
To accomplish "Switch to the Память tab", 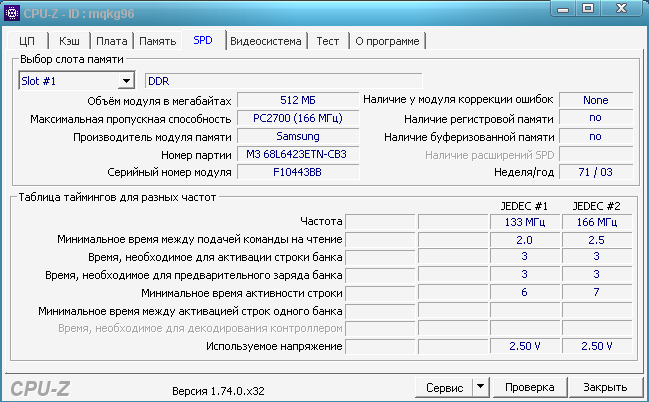I will [157, 41].
